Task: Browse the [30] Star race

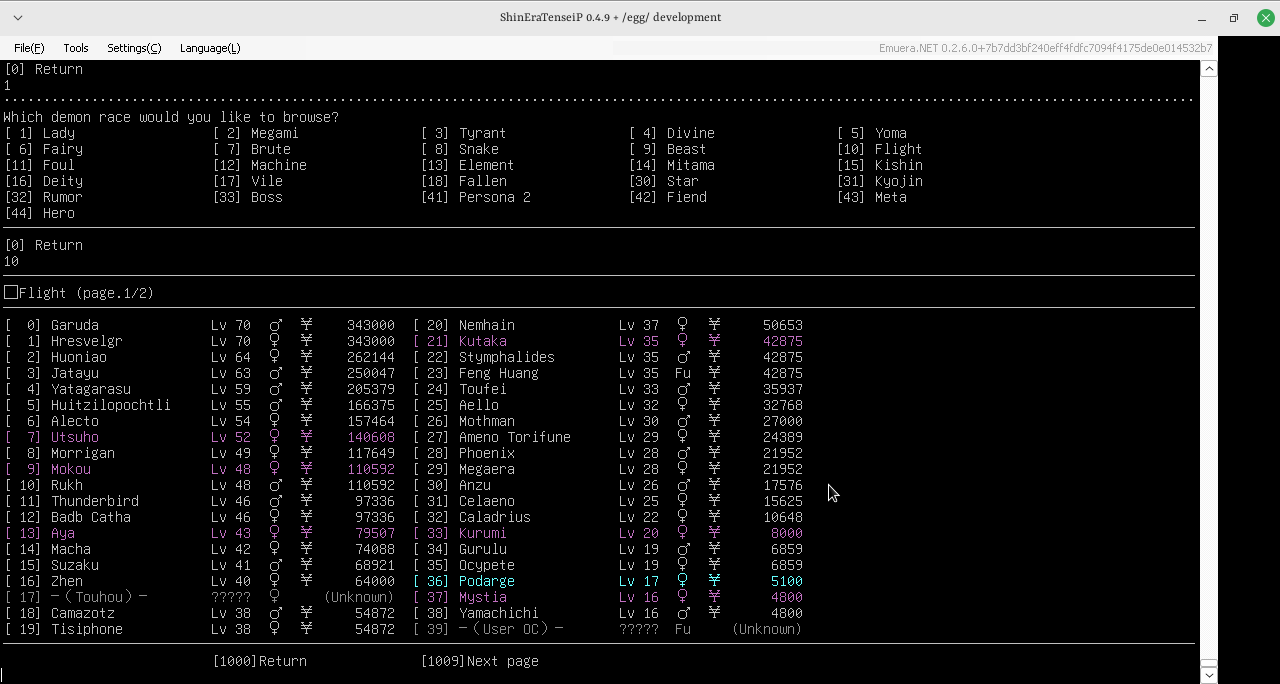Action: point(664,181)
